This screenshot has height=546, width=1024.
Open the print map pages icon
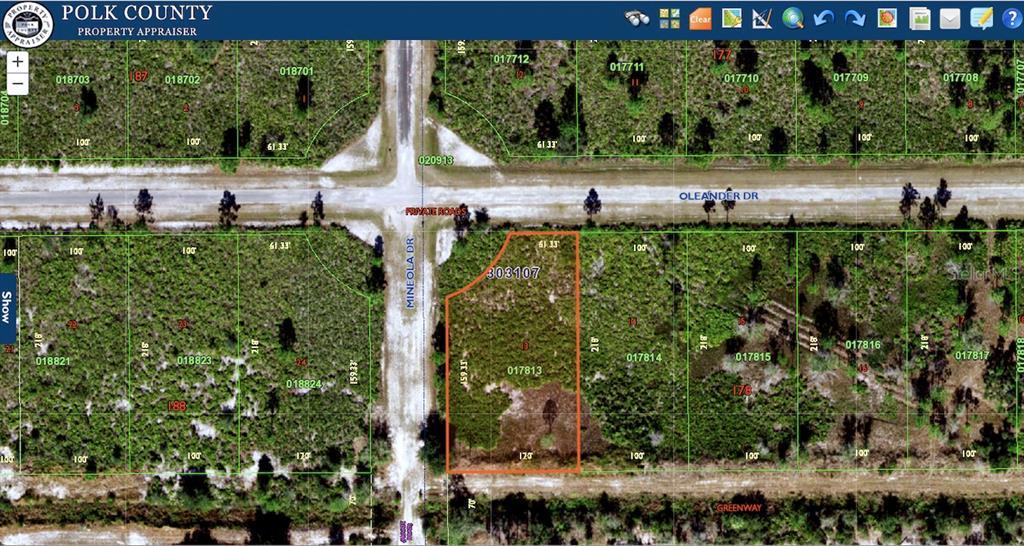point(920,18)
